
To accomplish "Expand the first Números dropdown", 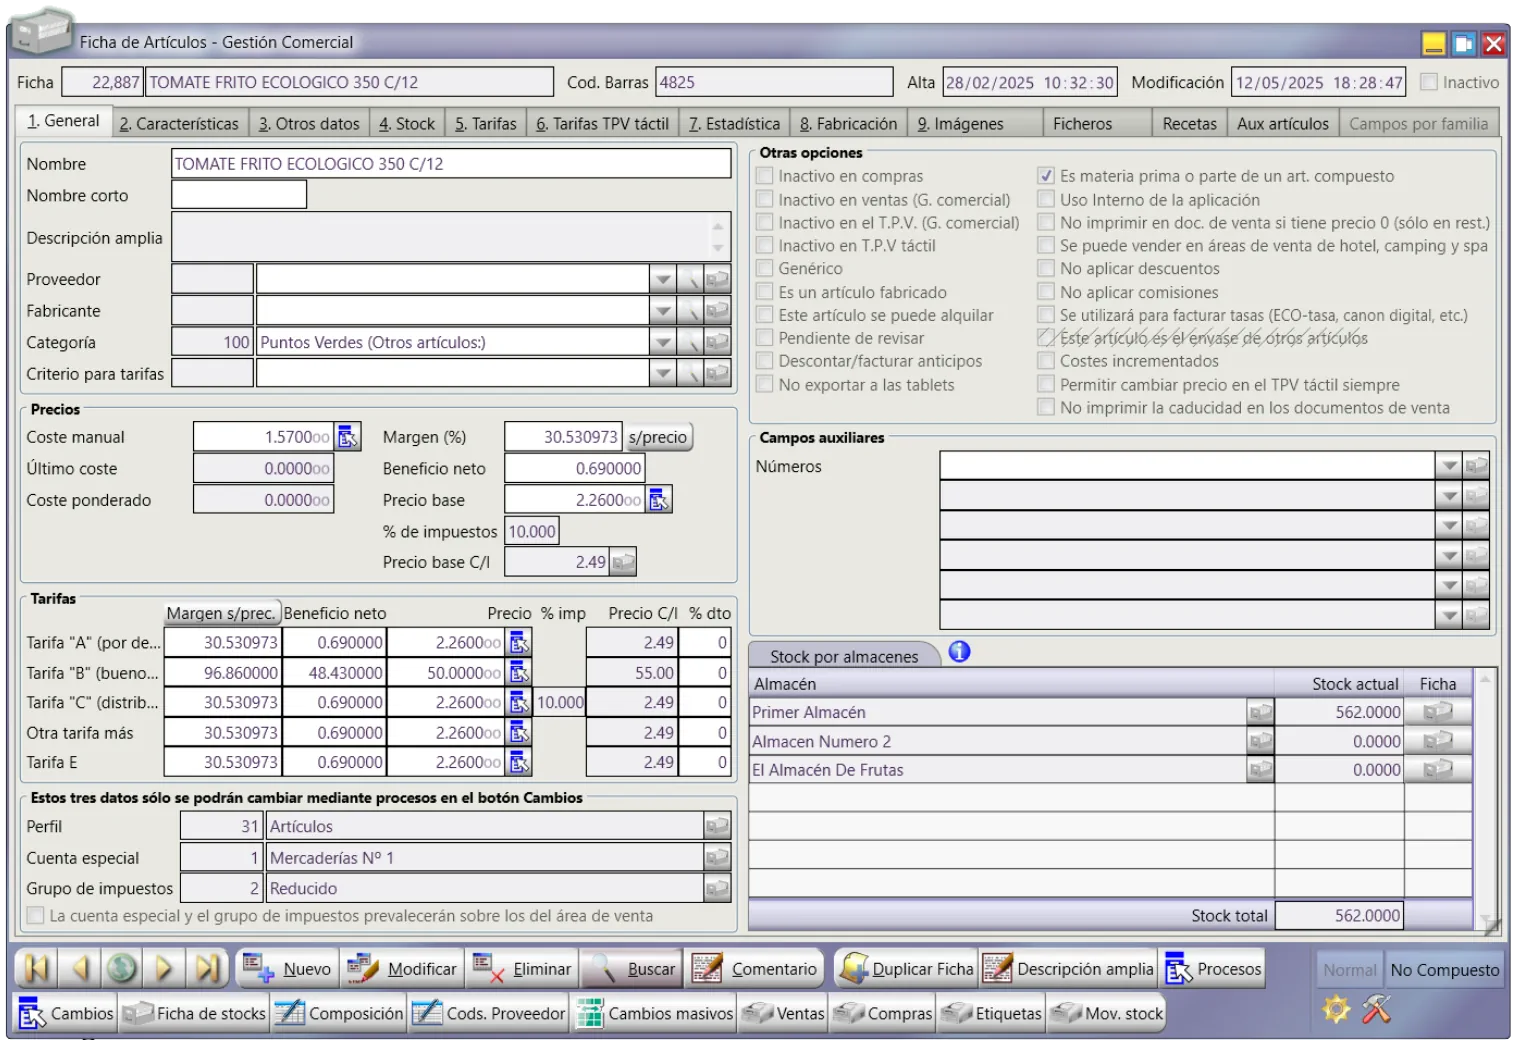I will tap(1448, 466).
